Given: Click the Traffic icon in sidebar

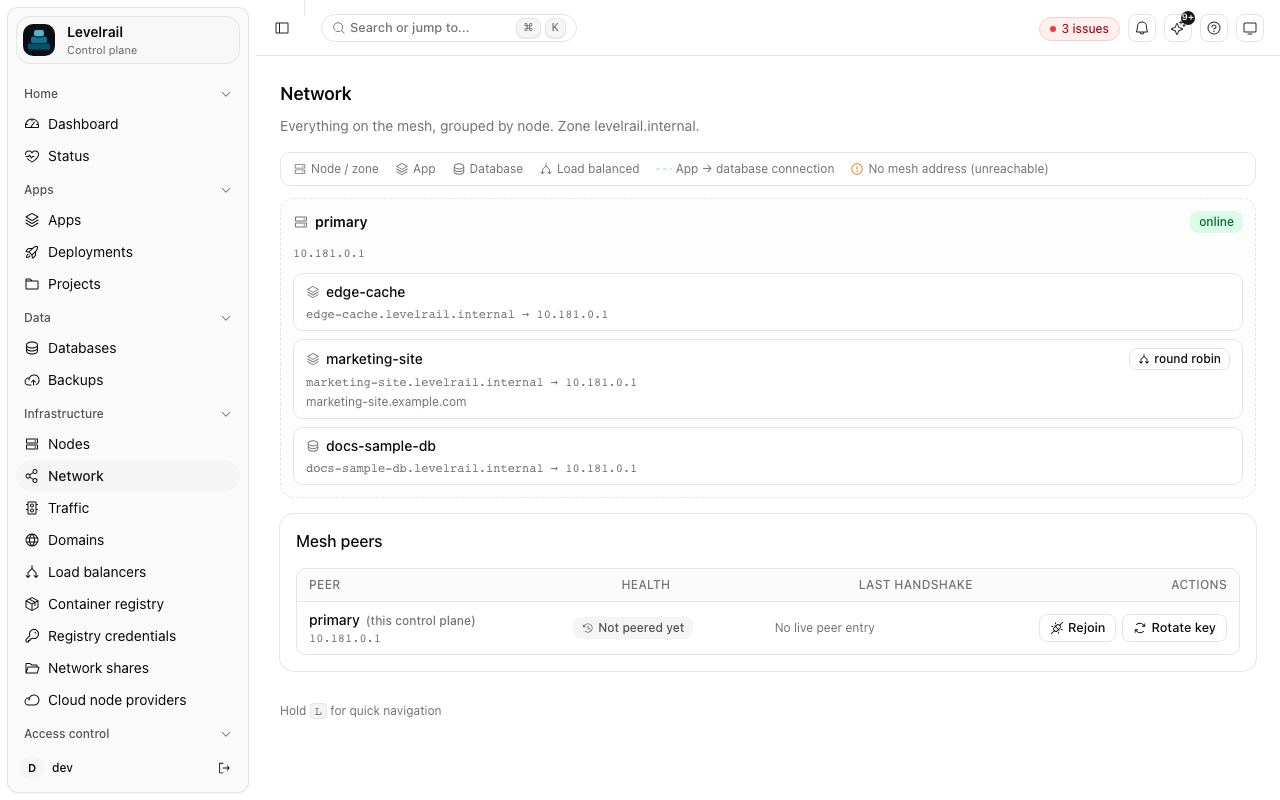Looking at the screenshot, I should (x=32, y=508).
